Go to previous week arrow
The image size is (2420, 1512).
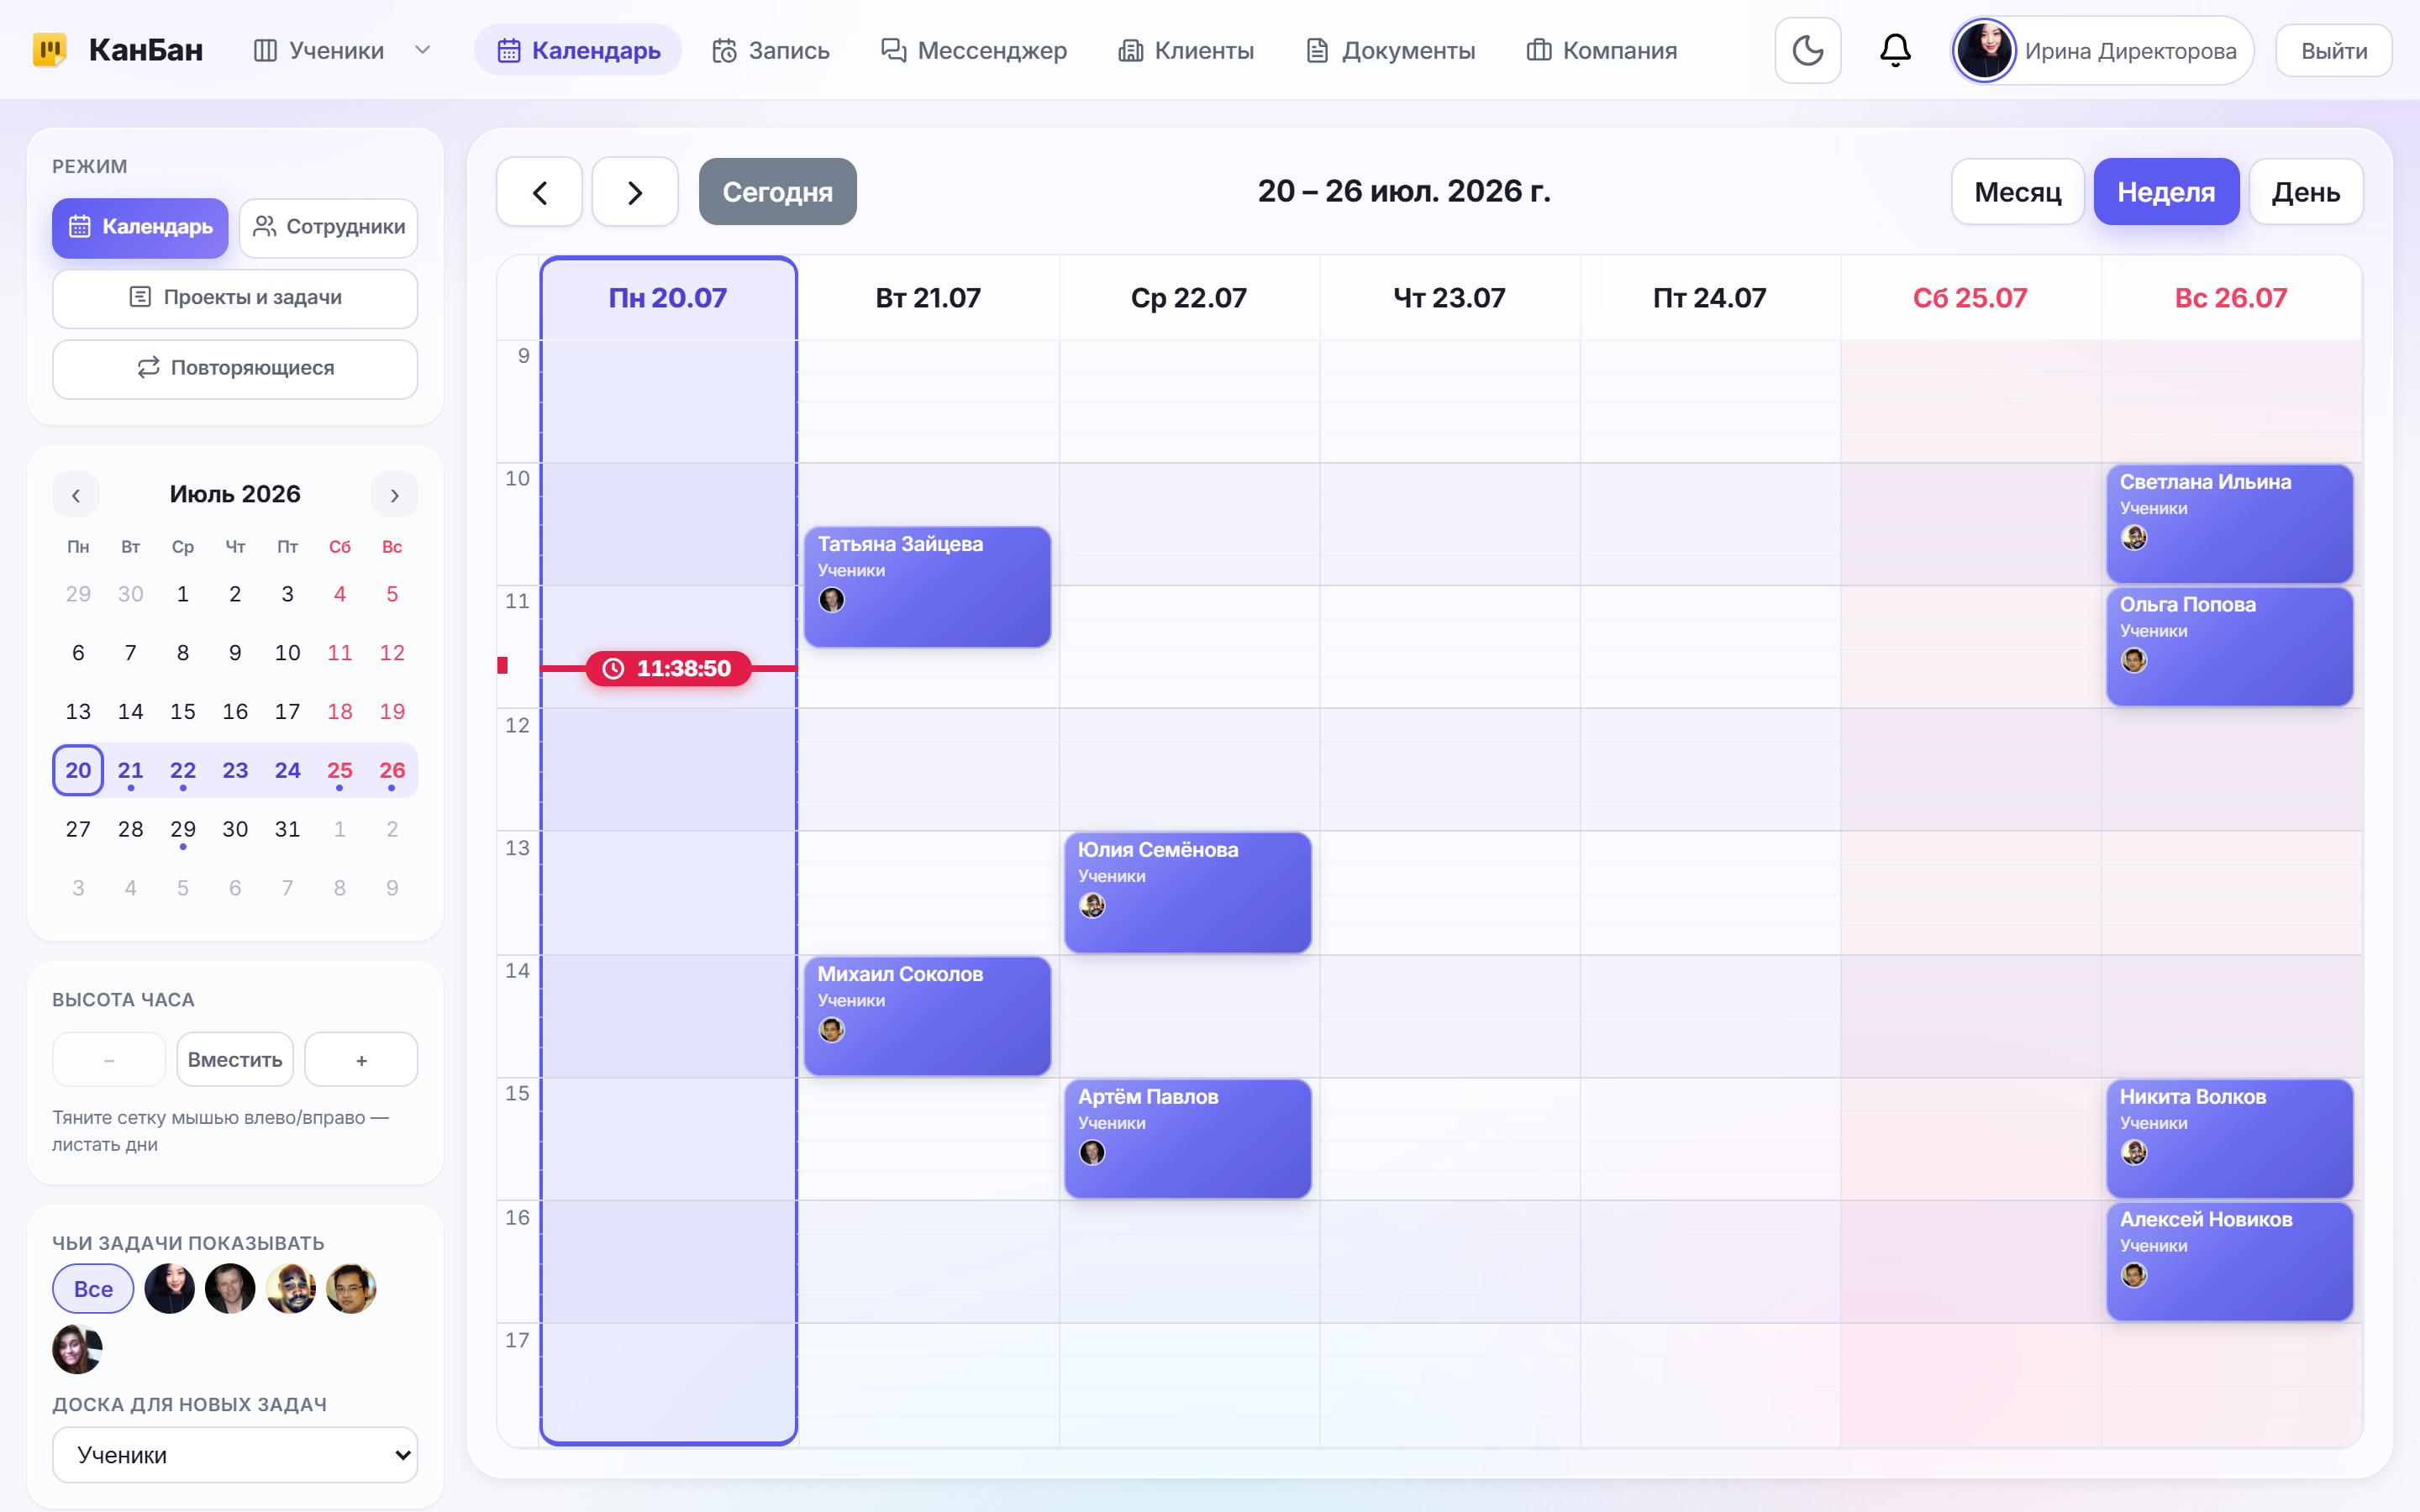pos(539,192)
